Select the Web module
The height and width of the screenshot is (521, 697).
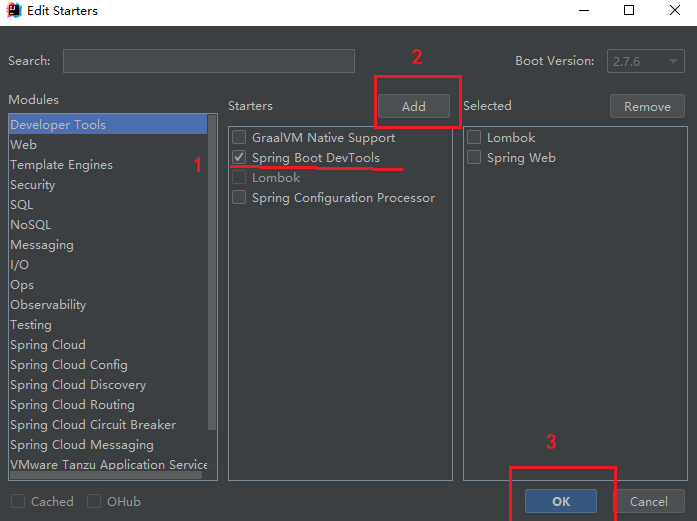pyautogui.click(x=108, y=144)
